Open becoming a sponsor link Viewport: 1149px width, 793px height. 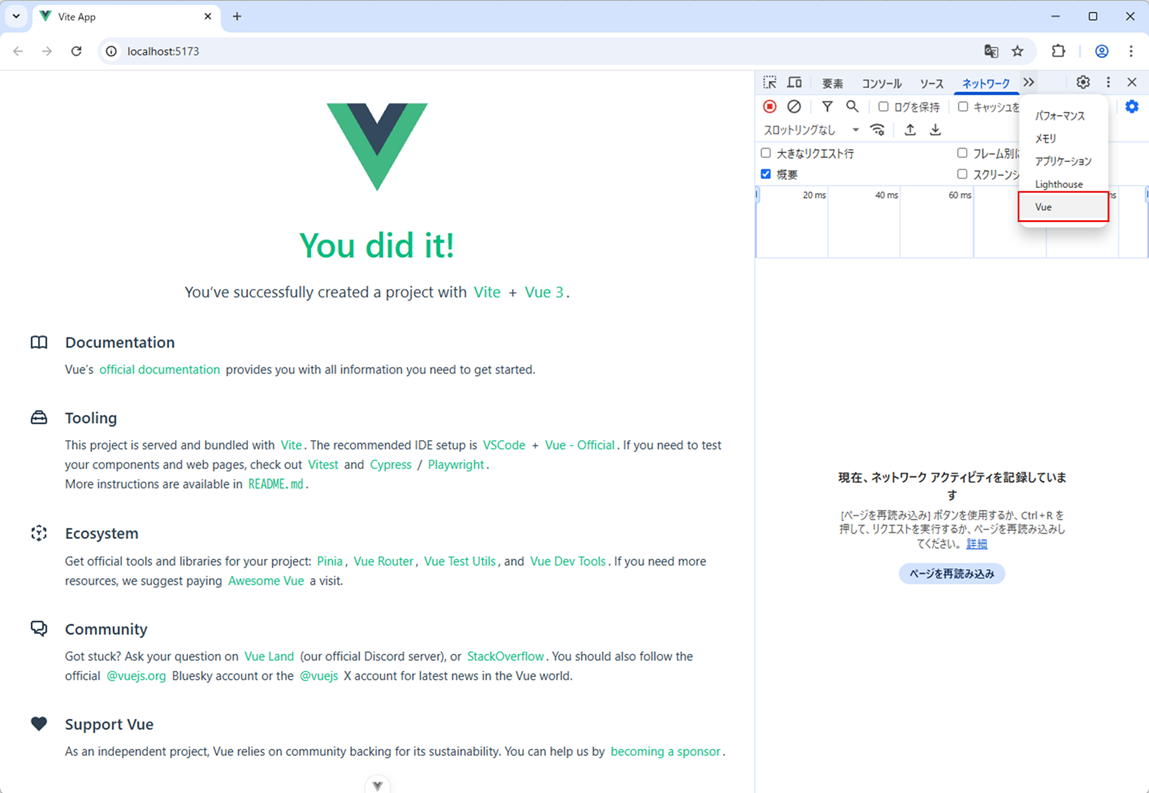tap(665, 751)
